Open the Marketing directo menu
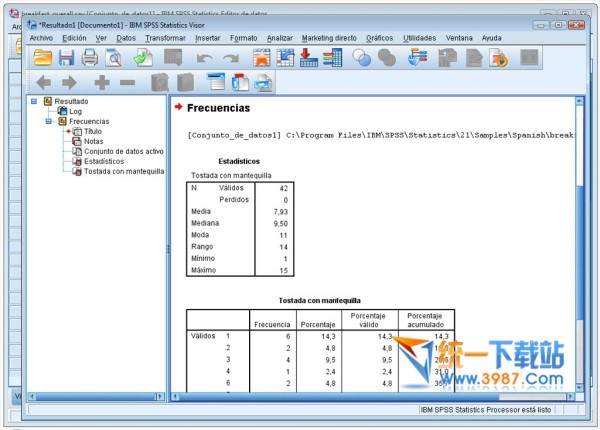 (x=329, y=38)
